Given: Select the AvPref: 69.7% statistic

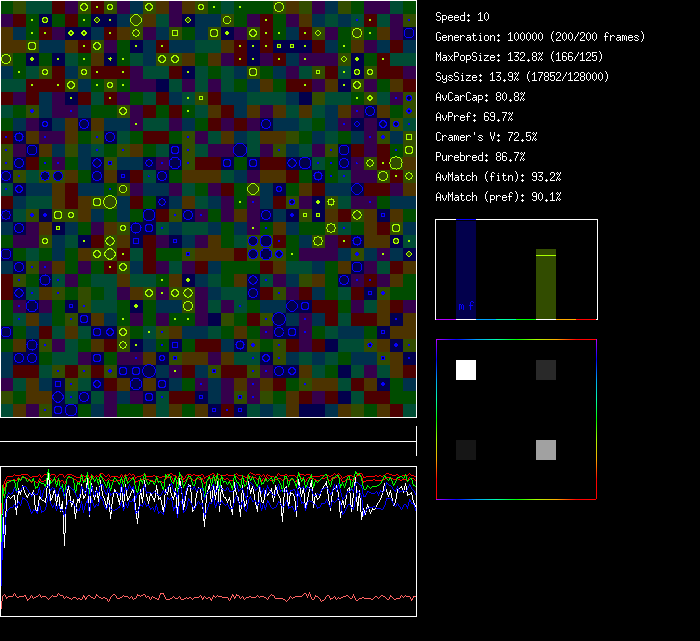Looking at the screenshot, I should [x=474, y=117].
